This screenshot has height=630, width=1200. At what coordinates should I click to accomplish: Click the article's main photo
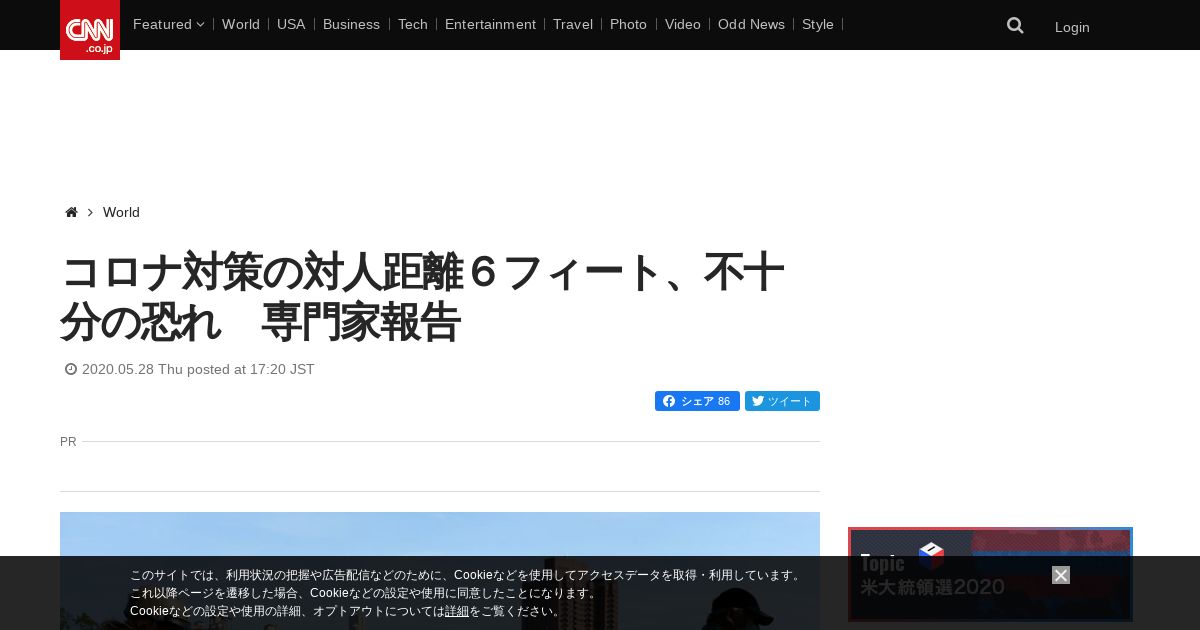440,571
